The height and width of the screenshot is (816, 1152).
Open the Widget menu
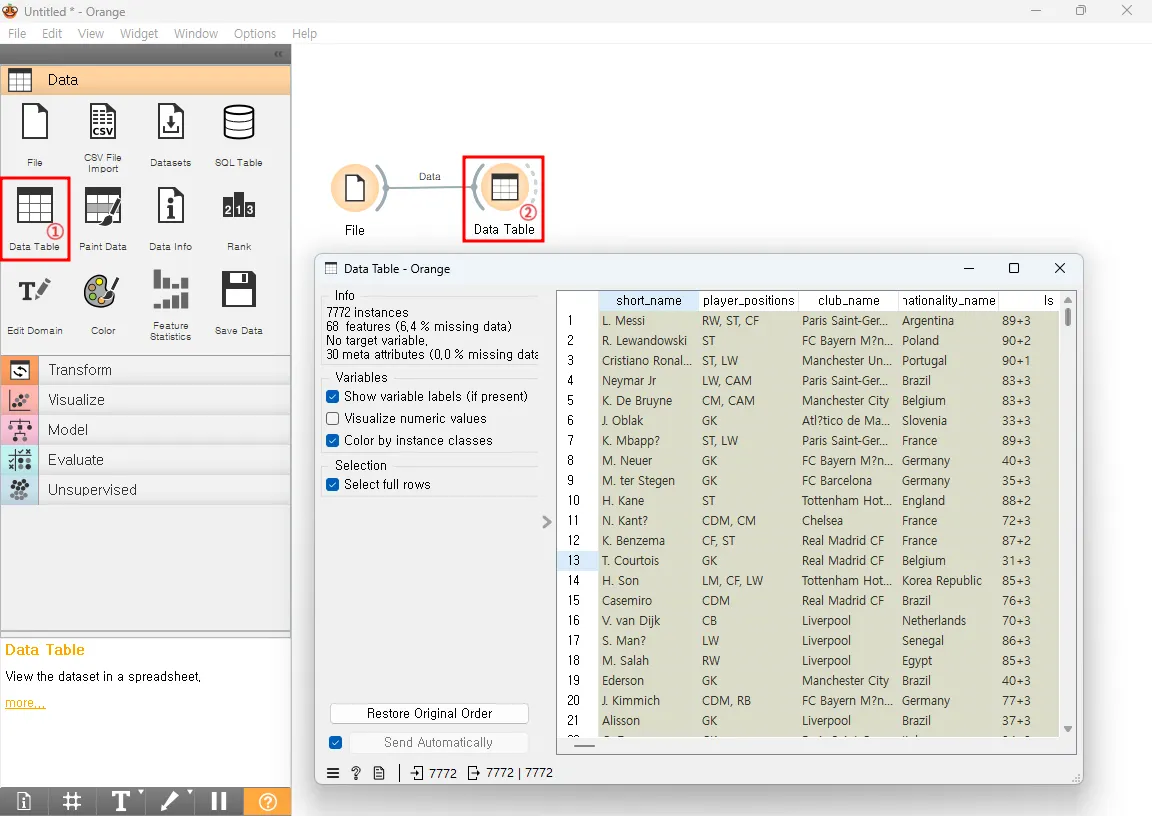(x=139, y=33)
